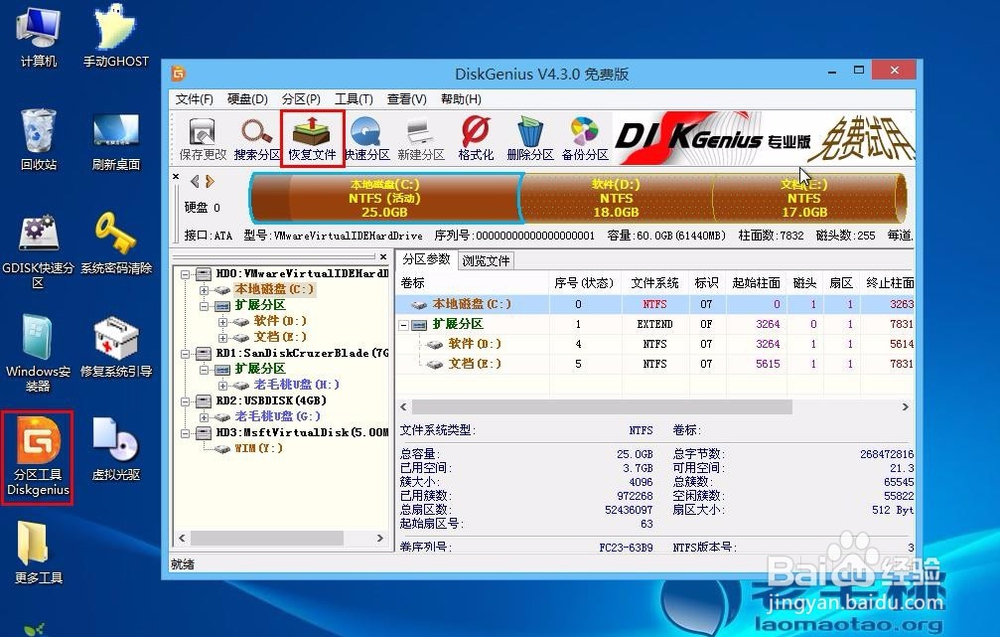This screenshot has height=637, width=1000.
Task: Open the Windows安装器 desktop icon
Action: 38,353
